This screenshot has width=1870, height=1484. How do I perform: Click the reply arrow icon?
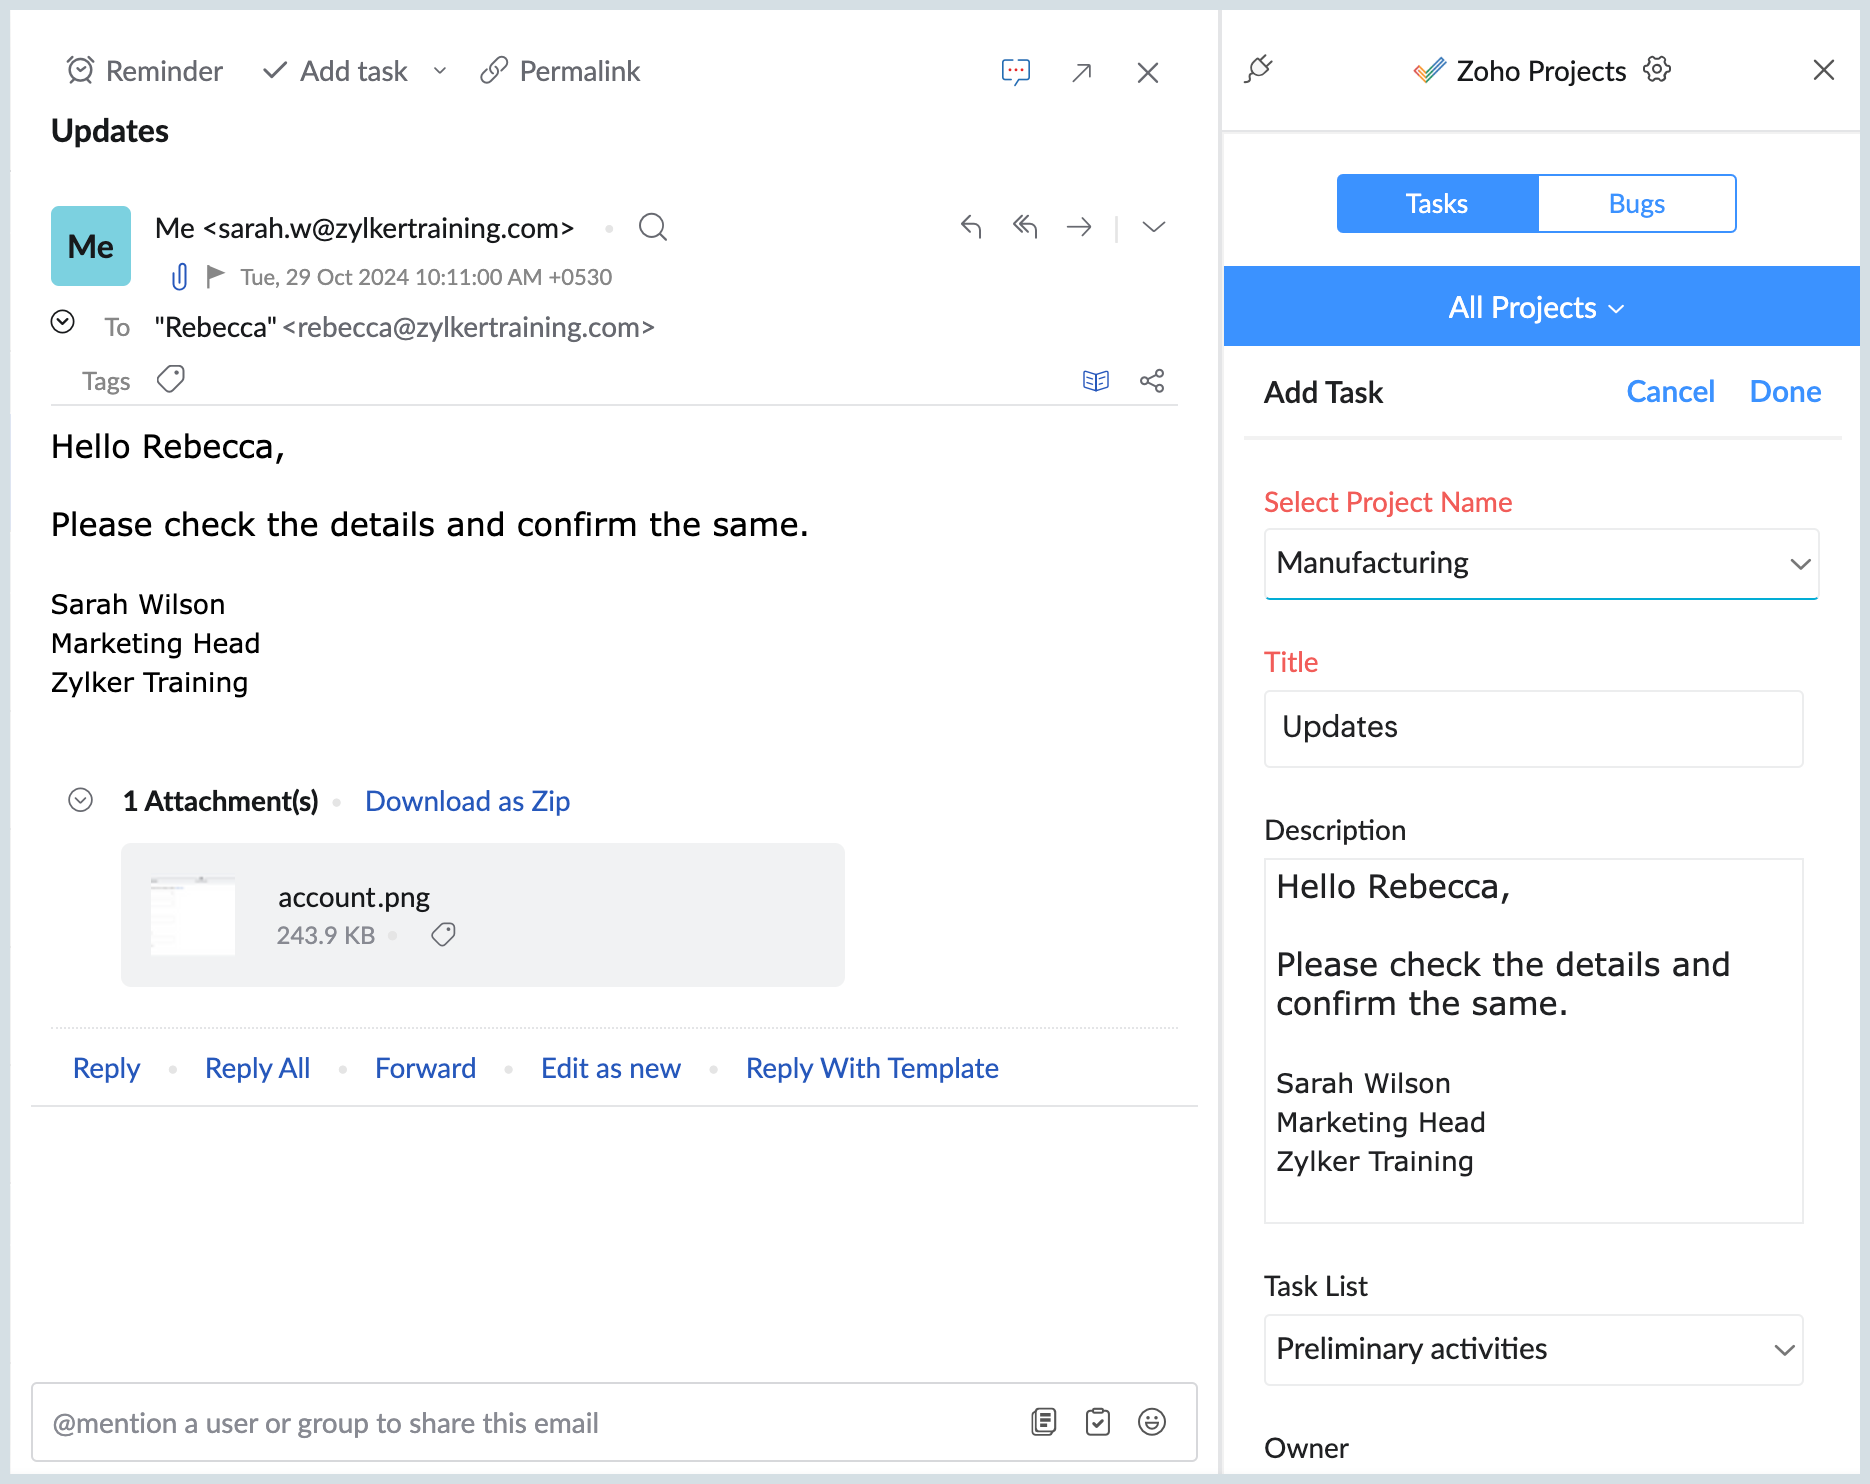[971, 227]
